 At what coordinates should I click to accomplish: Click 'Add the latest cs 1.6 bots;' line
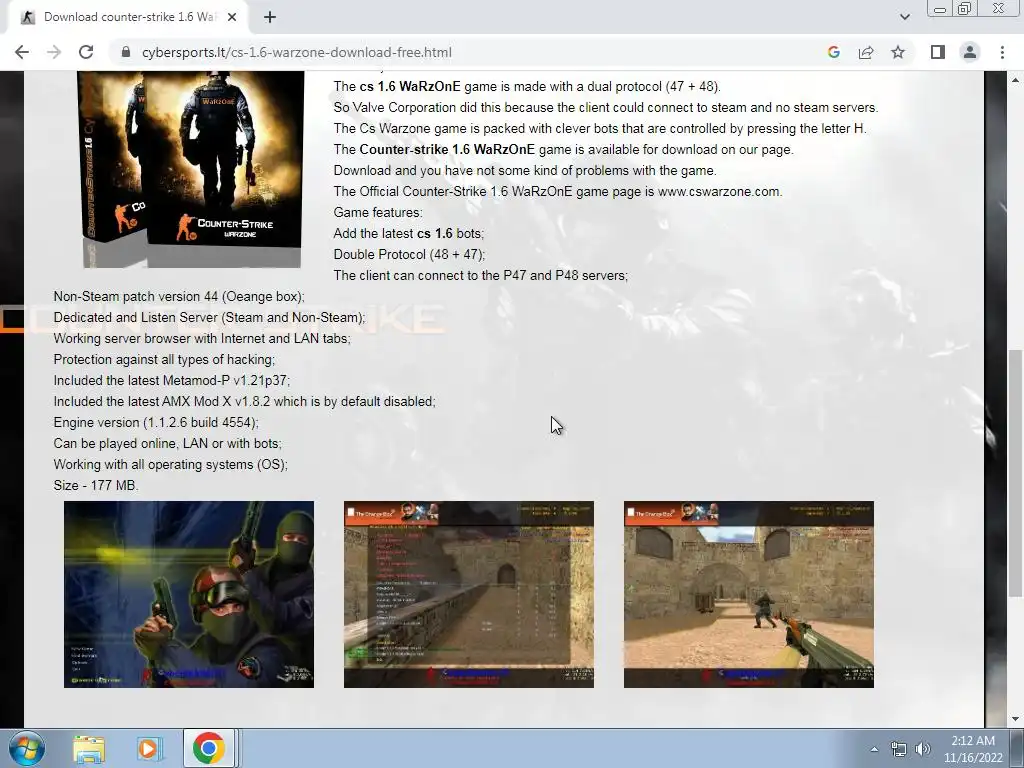[409, 233]
